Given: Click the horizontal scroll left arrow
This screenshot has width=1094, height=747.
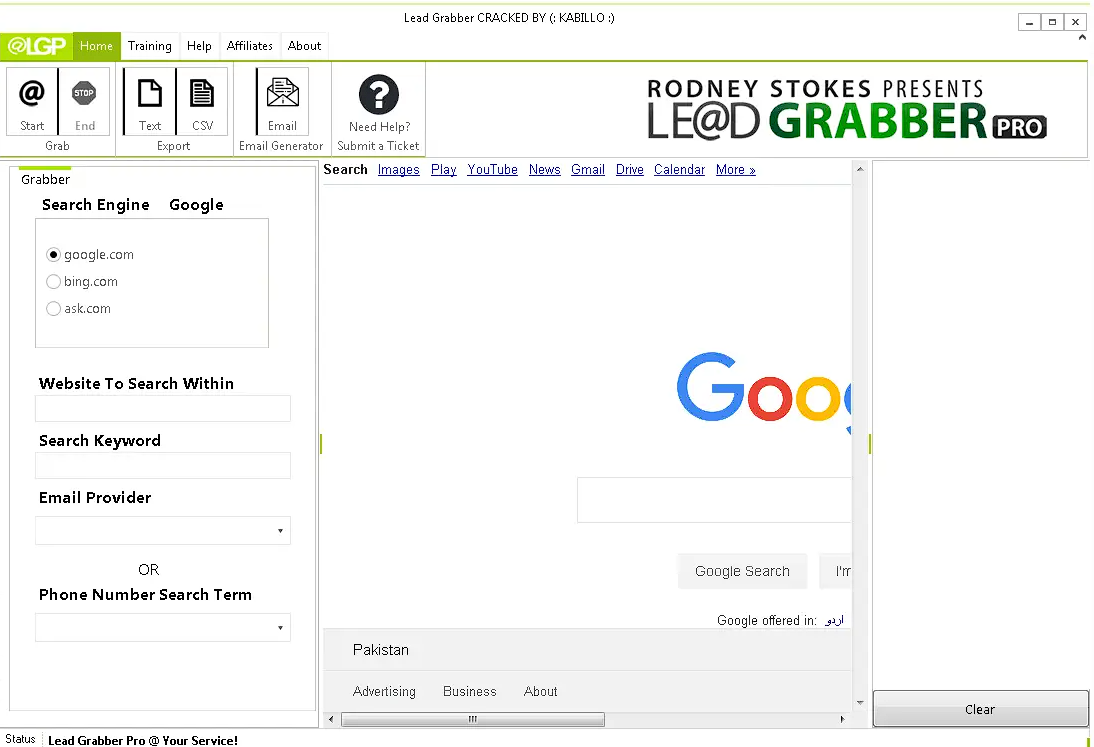Looking at the screenshot, I should (331, 719).
